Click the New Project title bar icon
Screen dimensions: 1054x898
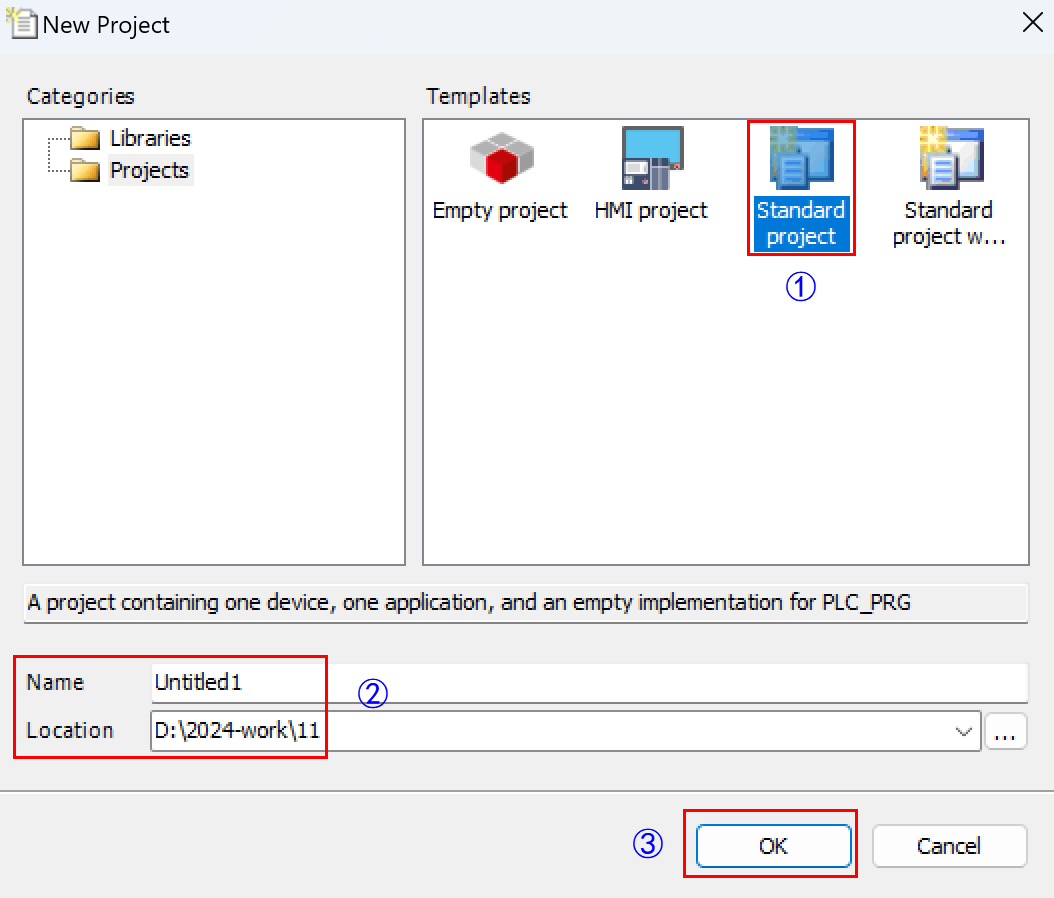(x=22, y=24)
